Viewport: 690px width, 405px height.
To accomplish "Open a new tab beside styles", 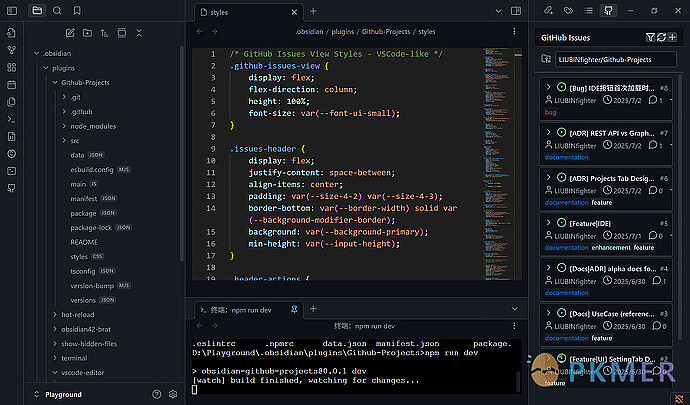I will (x=313, y=11).
